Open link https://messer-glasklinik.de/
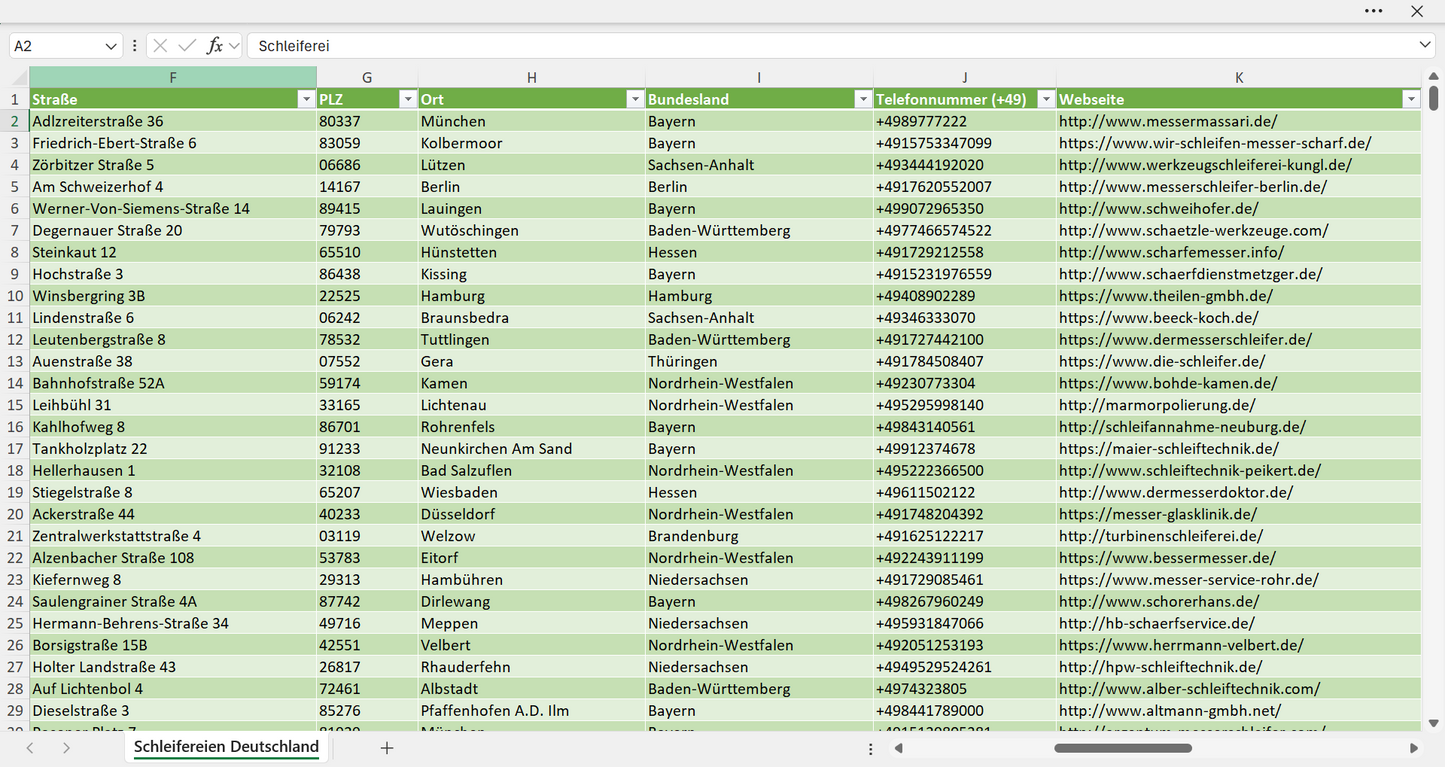 [x=1159, y=514]
